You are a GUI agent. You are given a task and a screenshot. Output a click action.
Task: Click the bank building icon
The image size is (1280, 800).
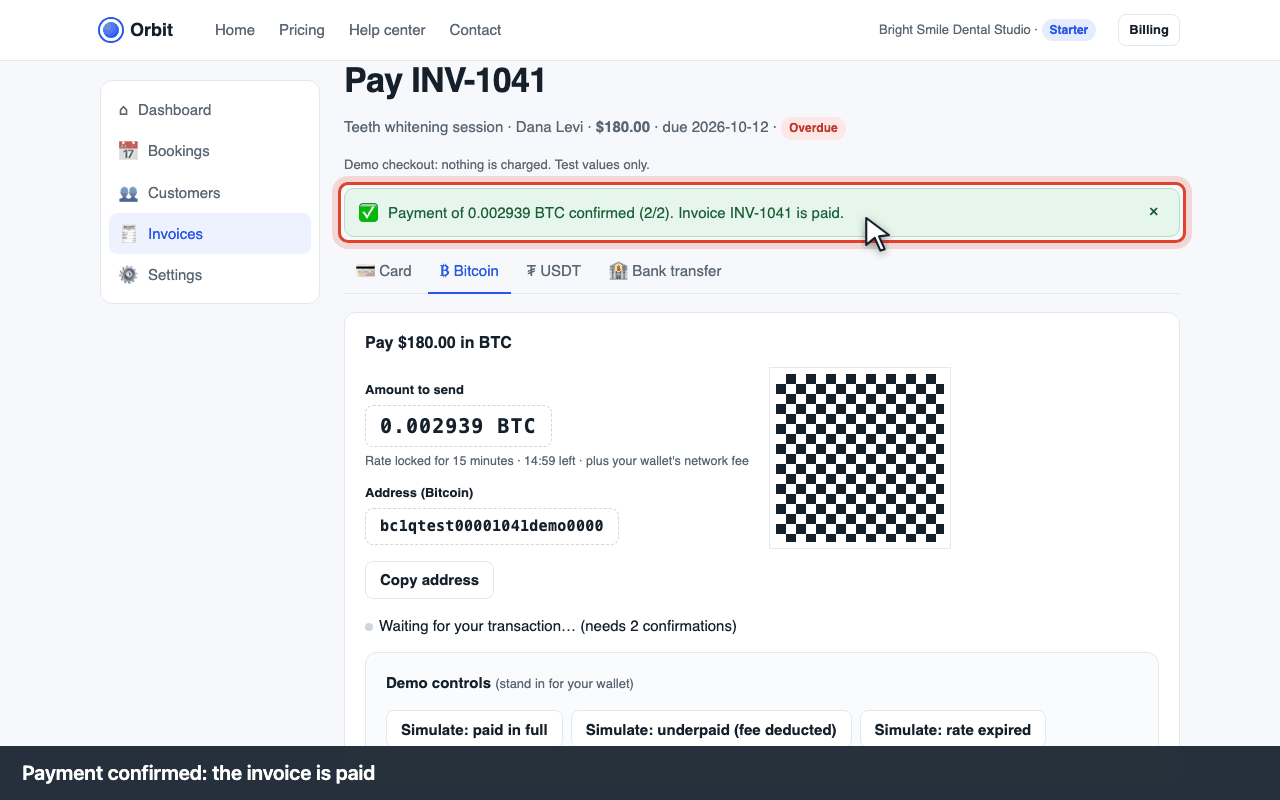[x=618, y=271]
